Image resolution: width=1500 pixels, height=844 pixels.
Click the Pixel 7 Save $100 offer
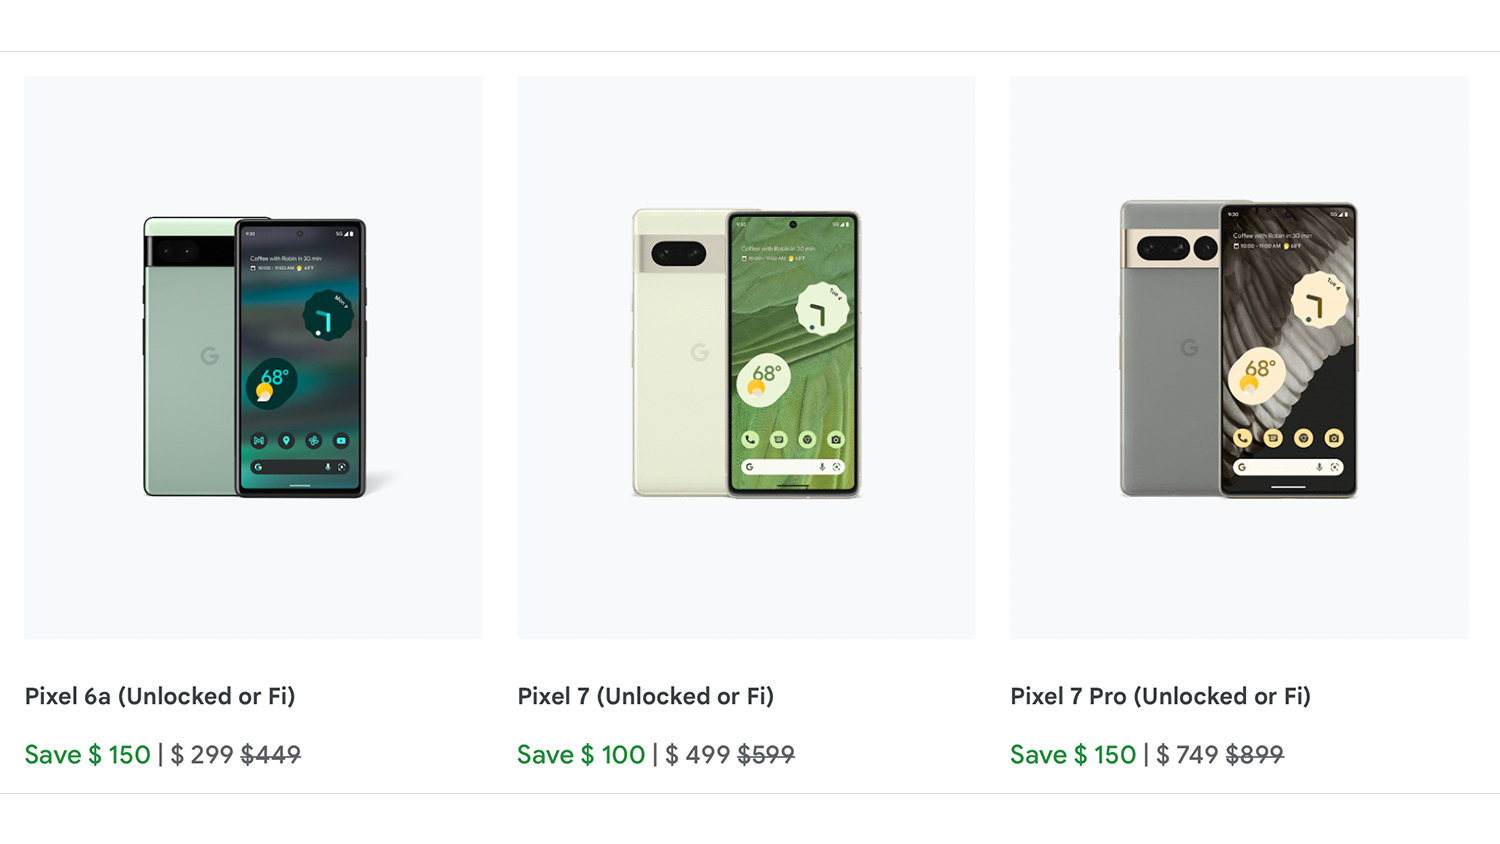[x=581, y=755]
